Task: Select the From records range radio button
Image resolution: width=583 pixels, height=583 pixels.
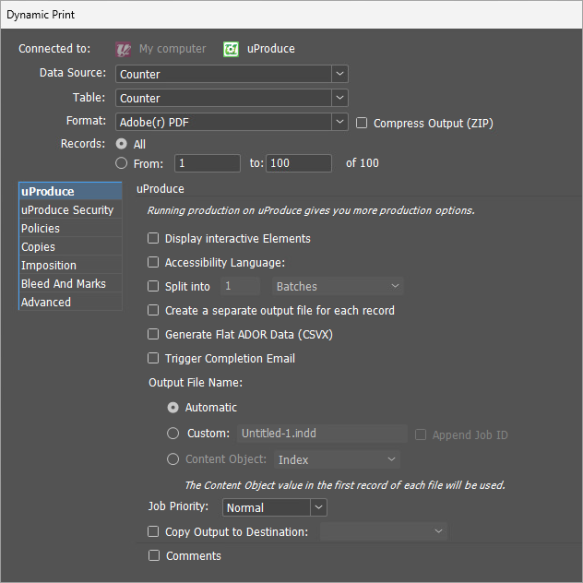Action: coord(121,163)
